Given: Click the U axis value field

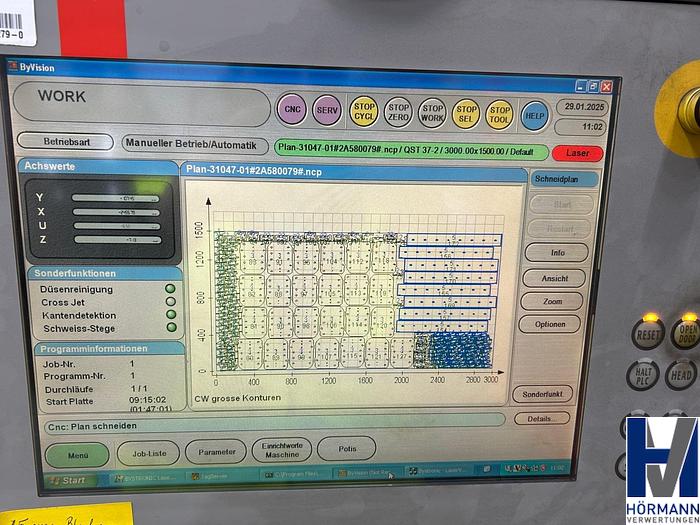Looking at the screenshot, I should coord(117,226).
